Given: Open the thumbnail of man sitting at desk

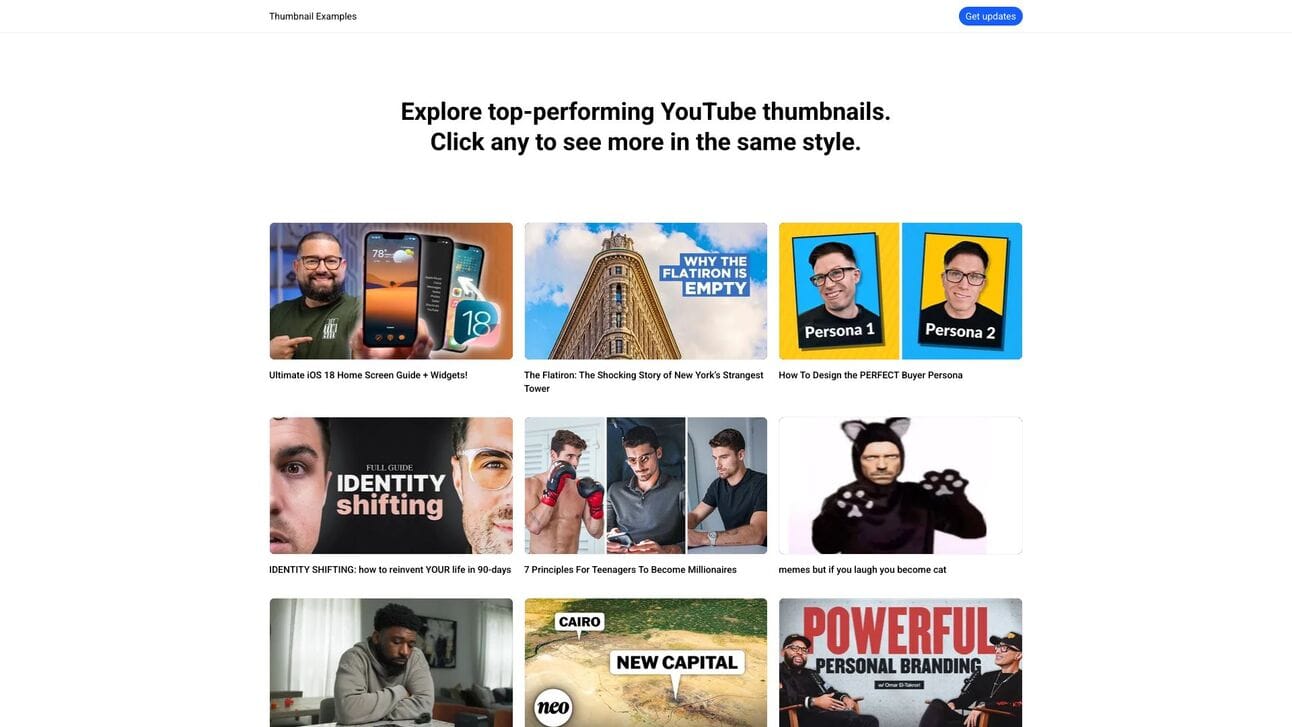Looking at the screenshot, I should pyautogui.click(x=391, y=663).
